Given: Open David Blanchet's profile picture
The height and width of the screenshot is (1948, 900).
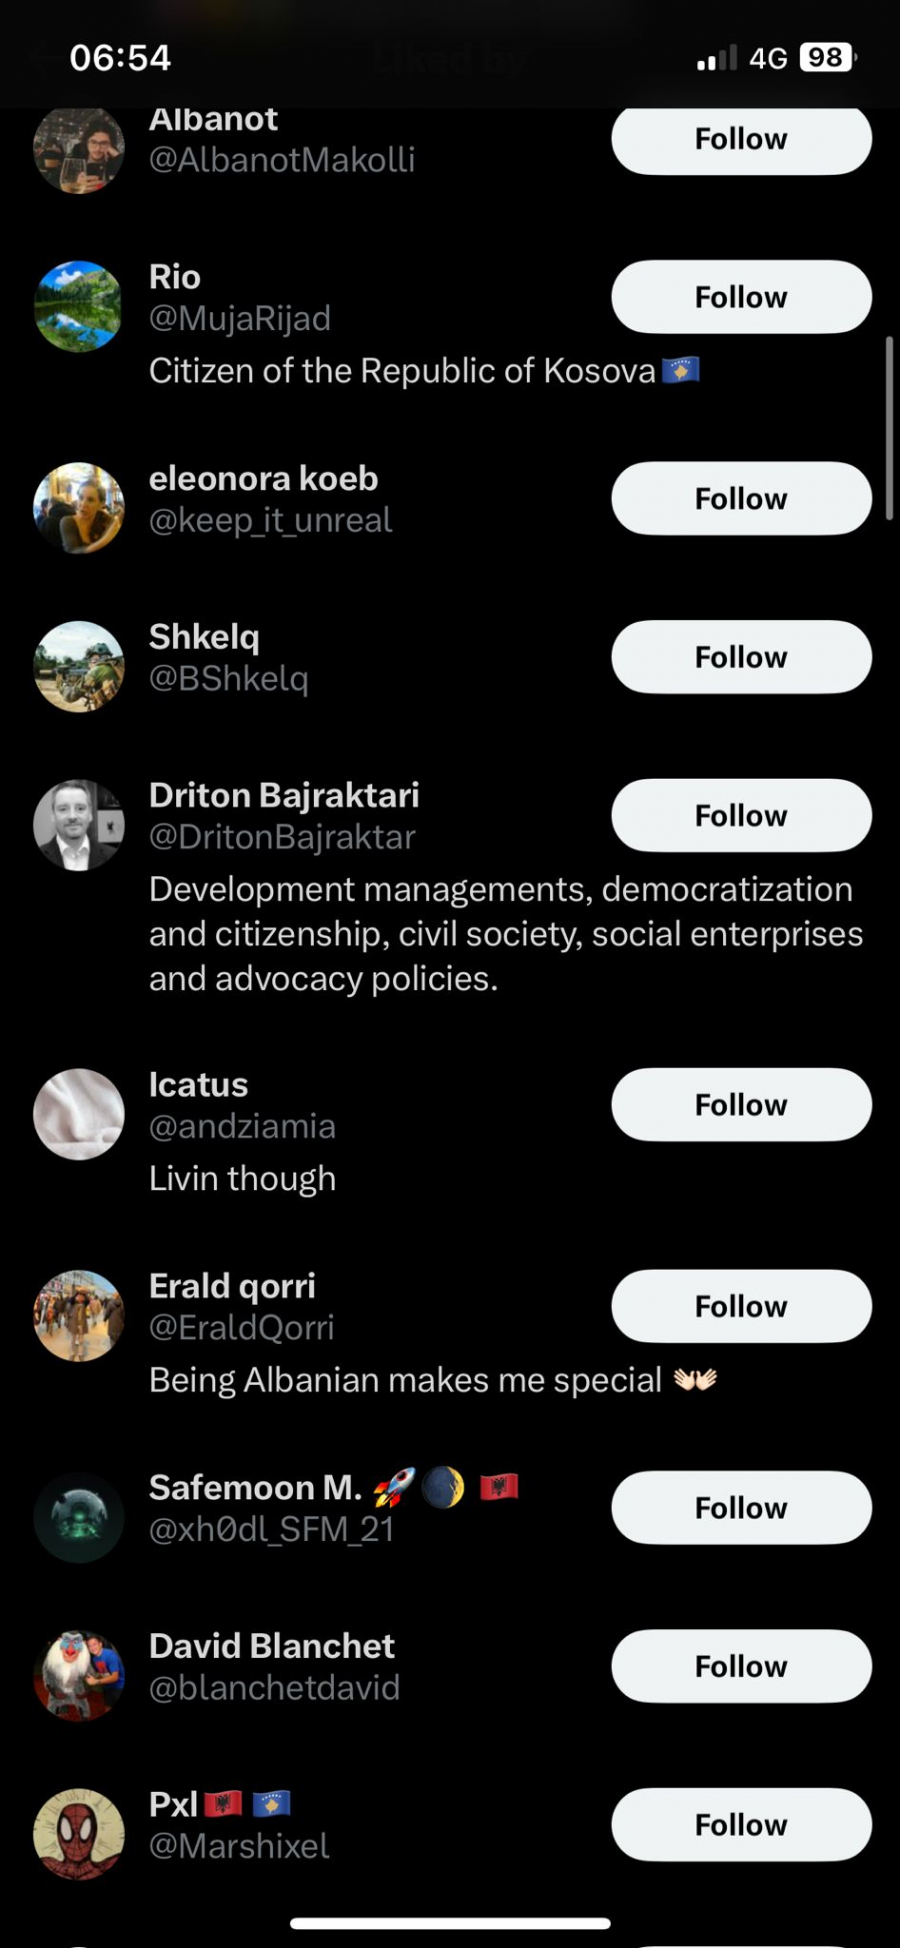Looking at the screenshot, I should click(79, 1675).
